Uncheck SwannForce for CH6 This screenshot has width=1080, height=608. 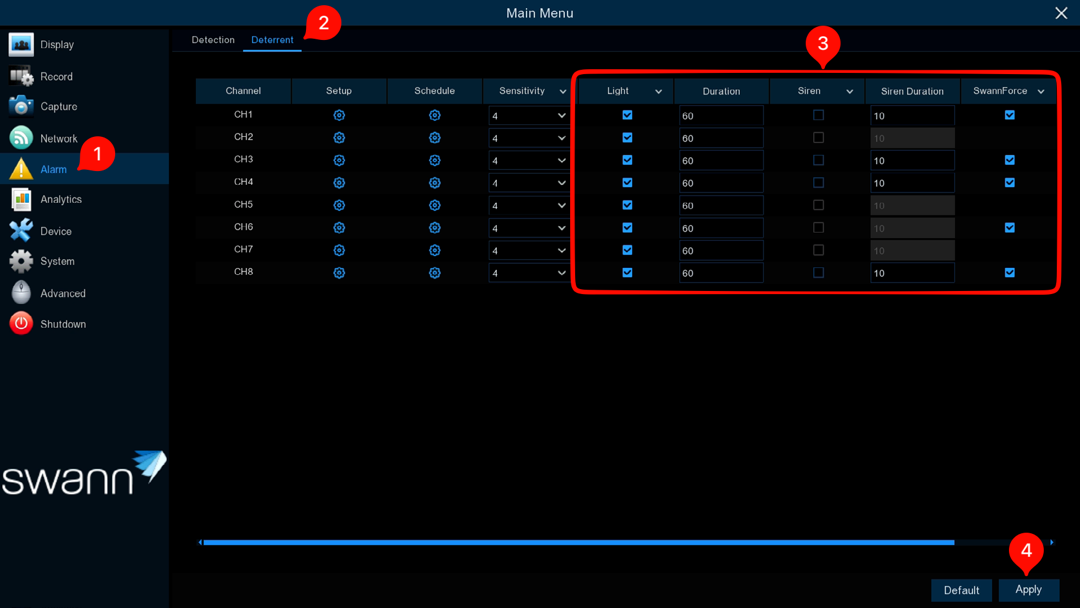point(1010,227)
